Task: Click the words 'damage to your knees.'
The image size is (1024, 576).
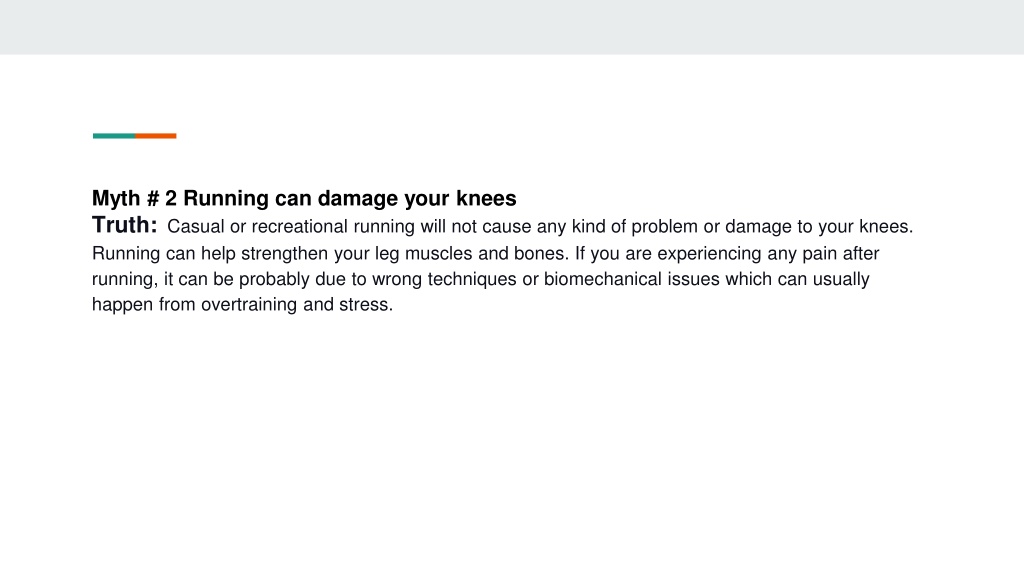Action: [x=819, y=227]
